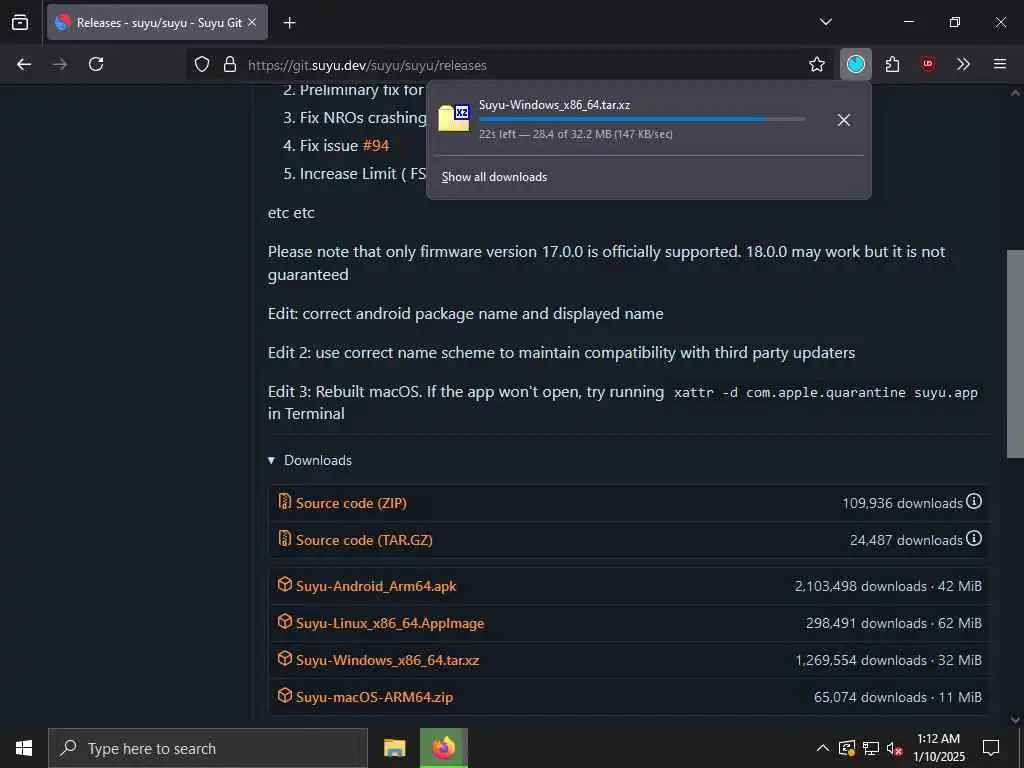Click the archive icon before Source code (TAR.GZ)
This screenshot has width=1024, height=768.
point(285,538)
